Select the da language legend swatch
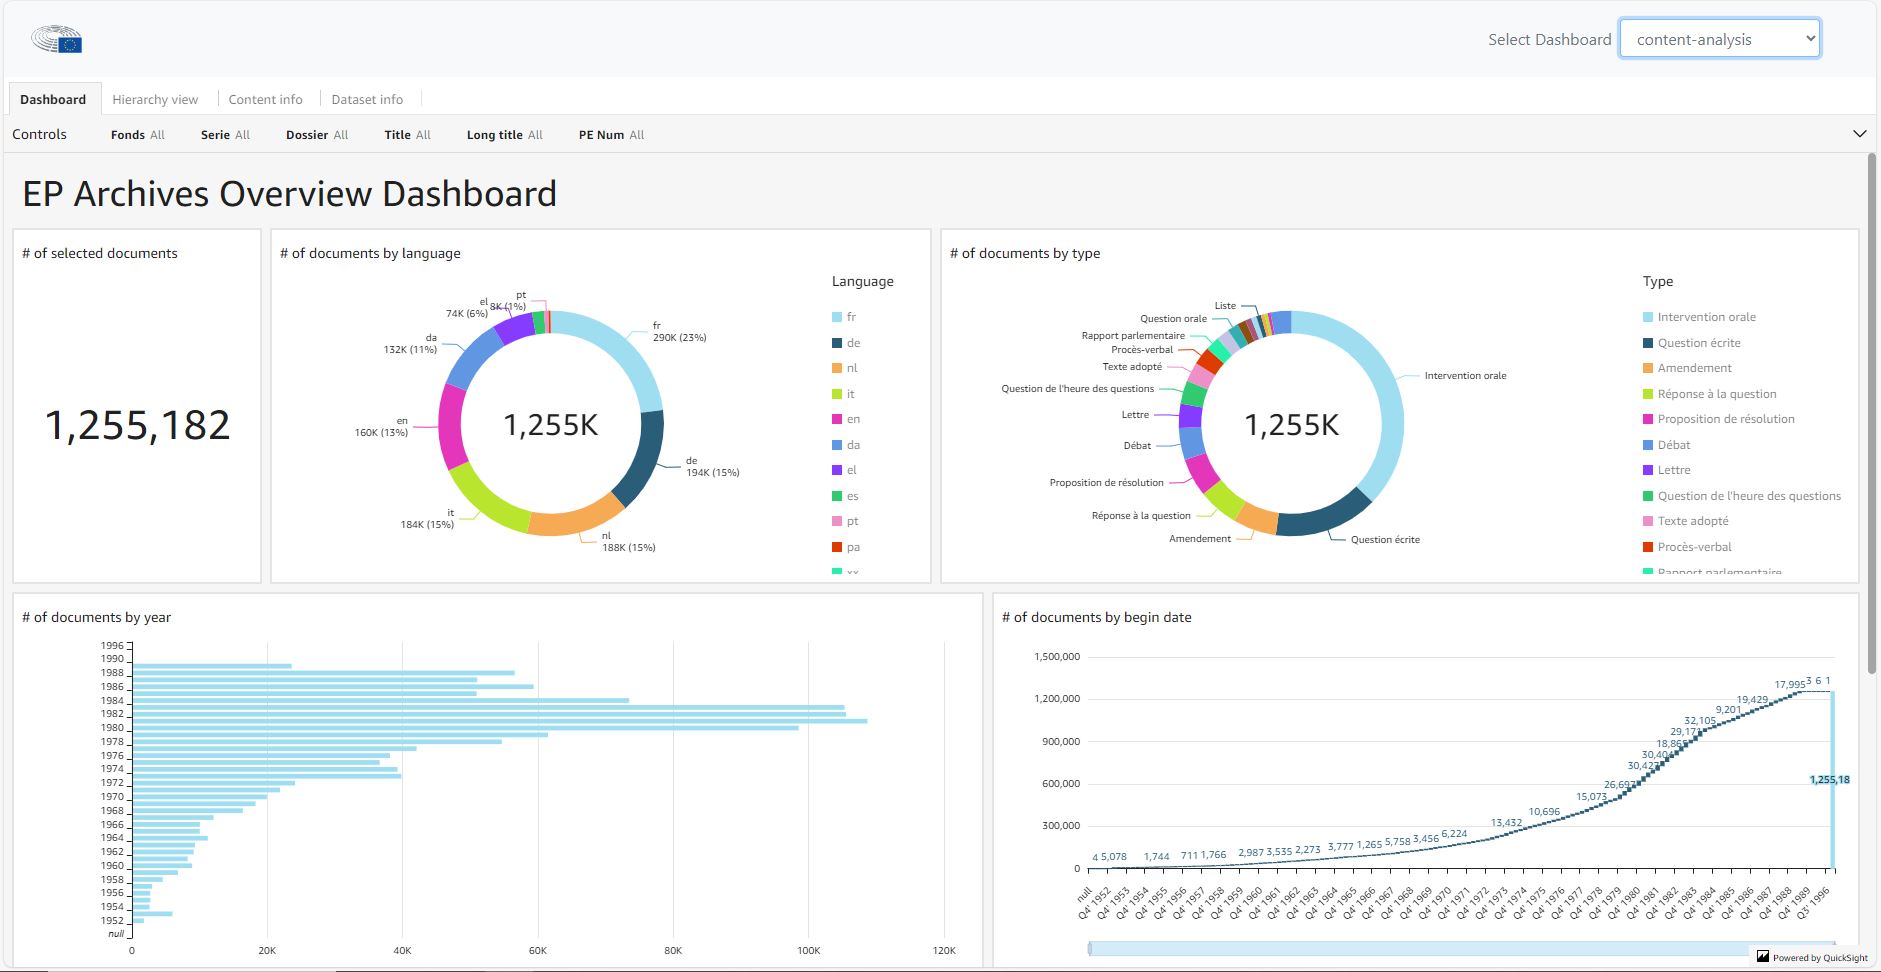 pyautogui.click(x=837, y=445)
